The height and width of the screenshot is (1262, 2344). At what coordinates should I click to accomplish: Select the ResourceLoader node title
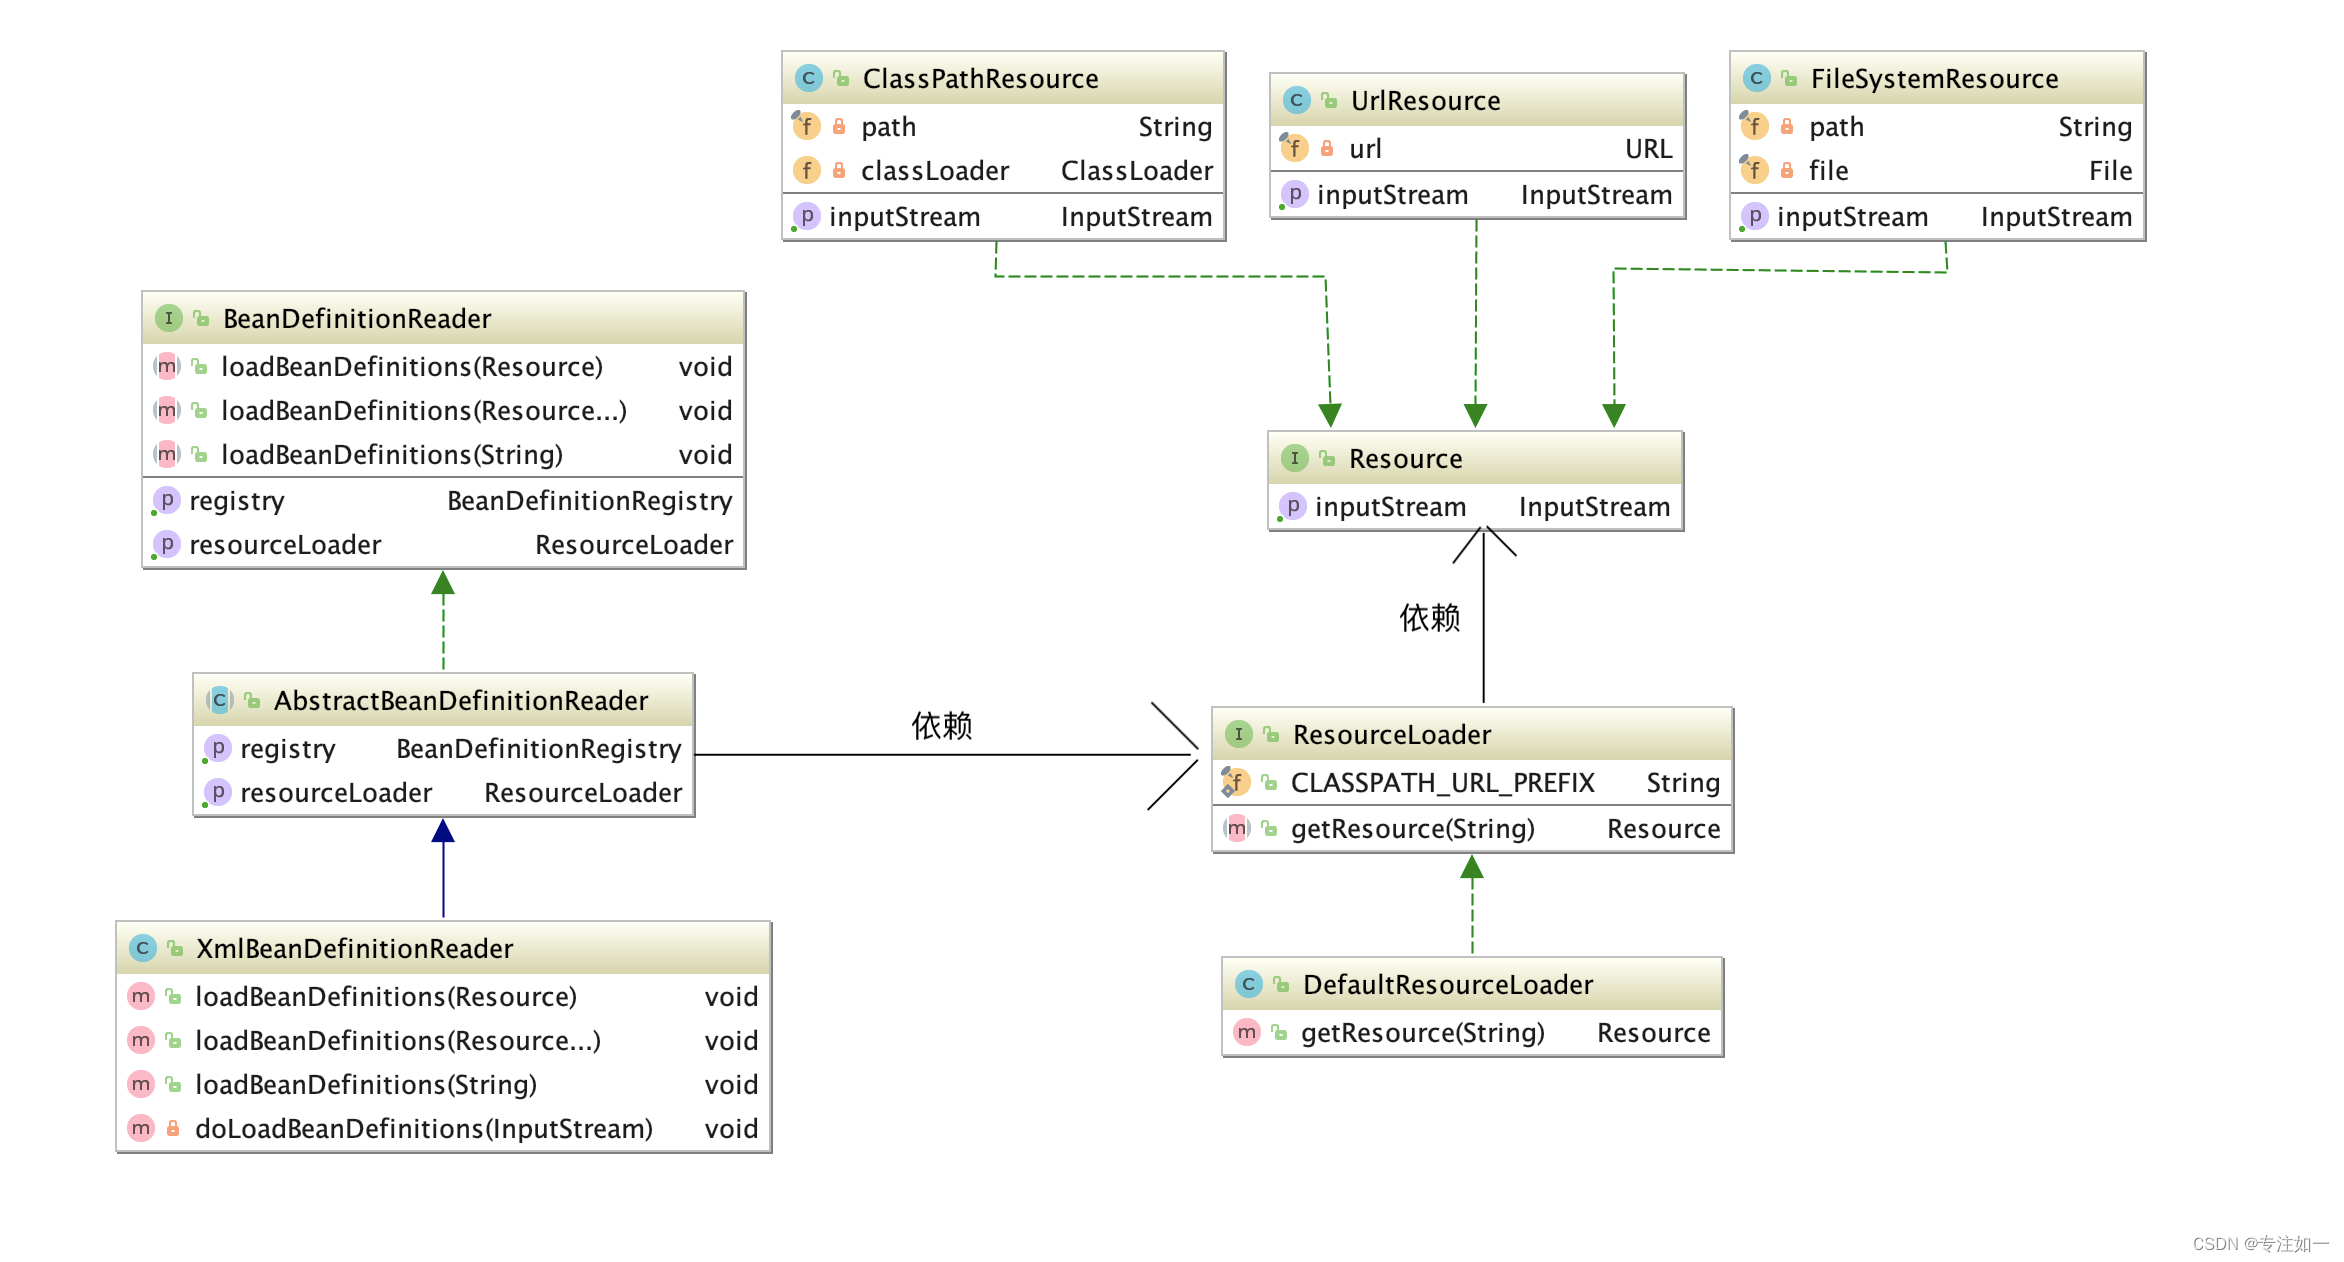point(1392,734)
